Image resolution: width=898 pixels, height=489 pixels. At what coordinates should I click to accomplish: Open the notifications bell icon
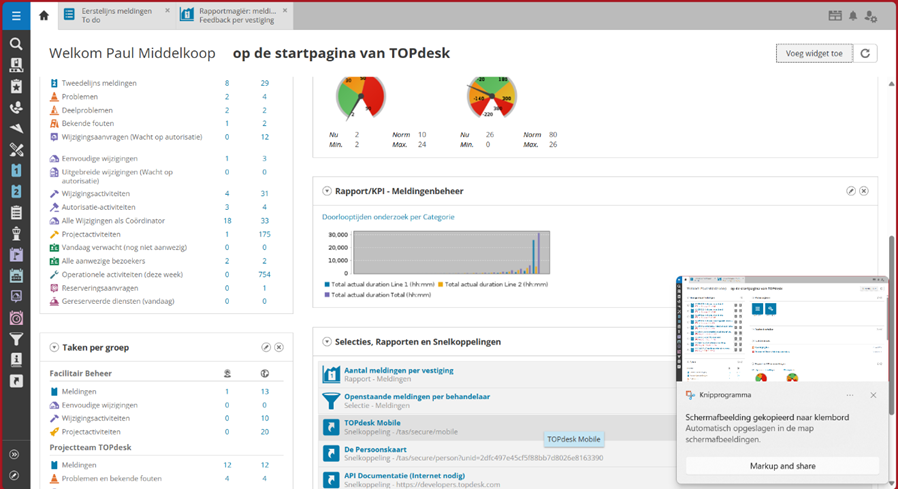pos(853,16)
